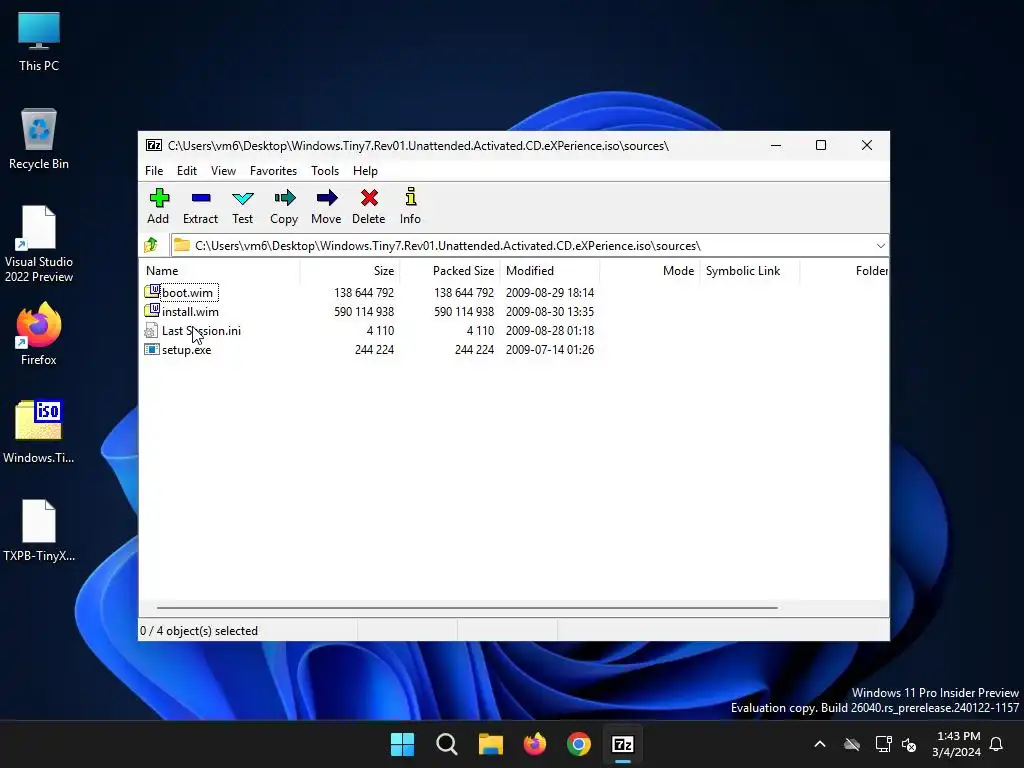The height and width of the screenshot is (768, 1024).
Task: Open the File menu
Action: tap(154, 170)
